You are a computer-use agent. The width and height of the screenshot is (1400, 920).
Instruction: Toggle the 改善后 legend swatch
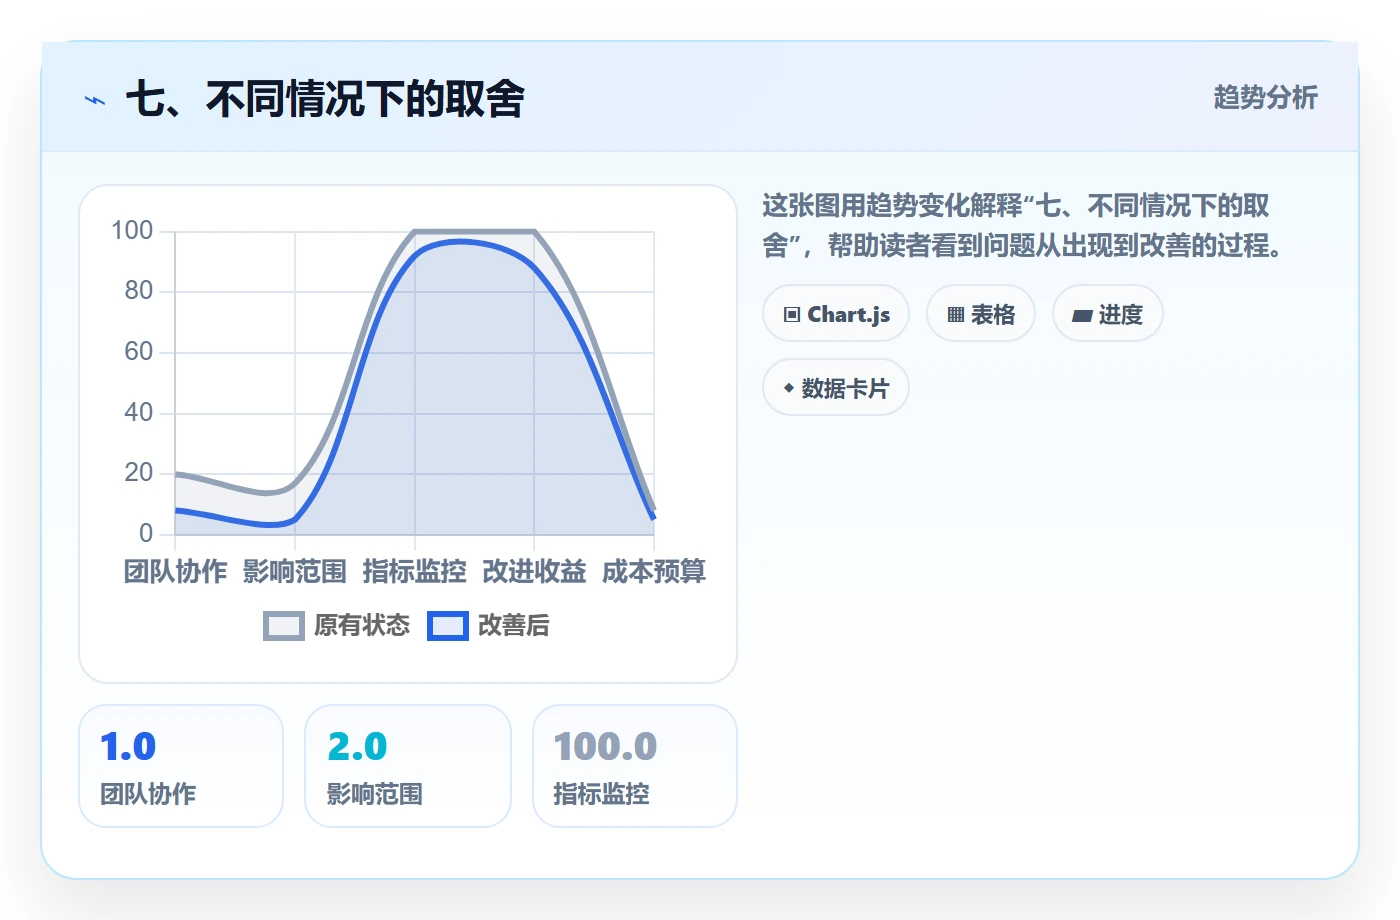[x=448, y=626]
